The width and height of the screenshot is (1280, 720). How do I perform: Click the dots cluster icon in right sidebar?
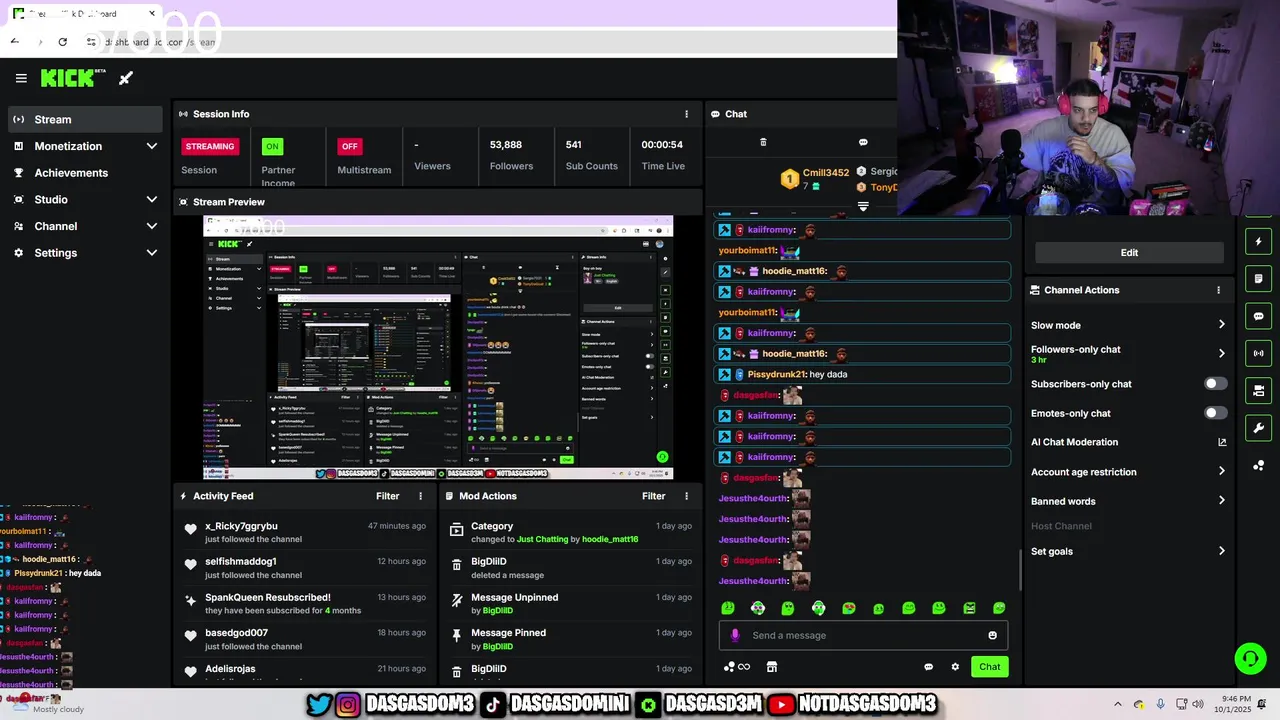click(x=1259, y=466)
